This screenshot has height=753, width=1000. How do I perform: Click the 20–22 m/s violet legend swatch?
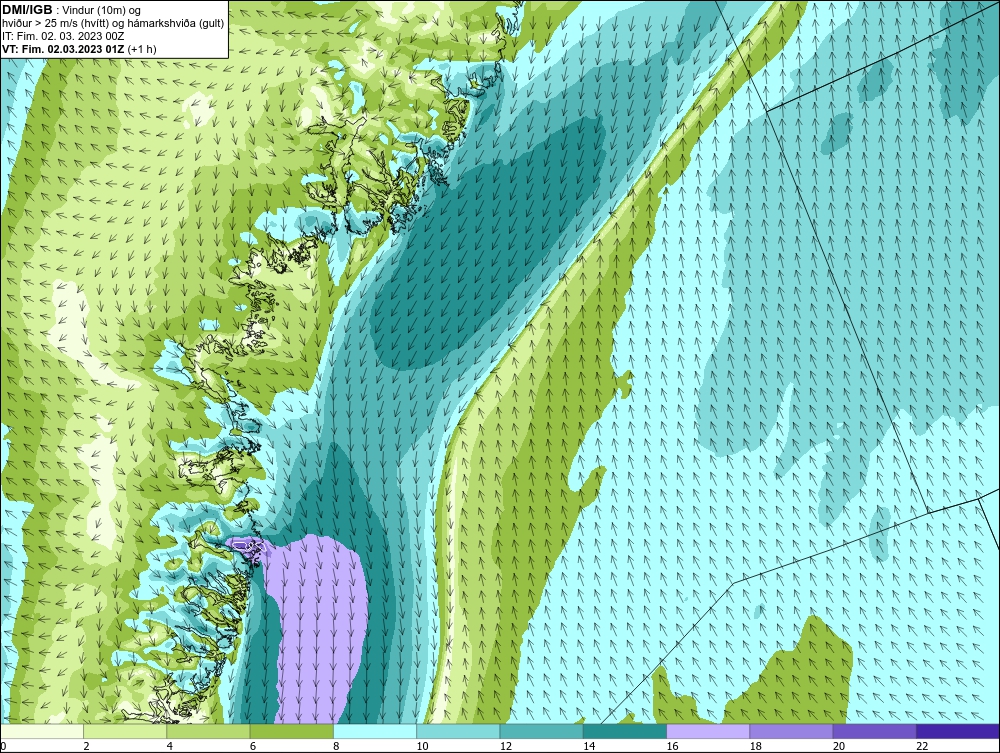pos(874,731)
